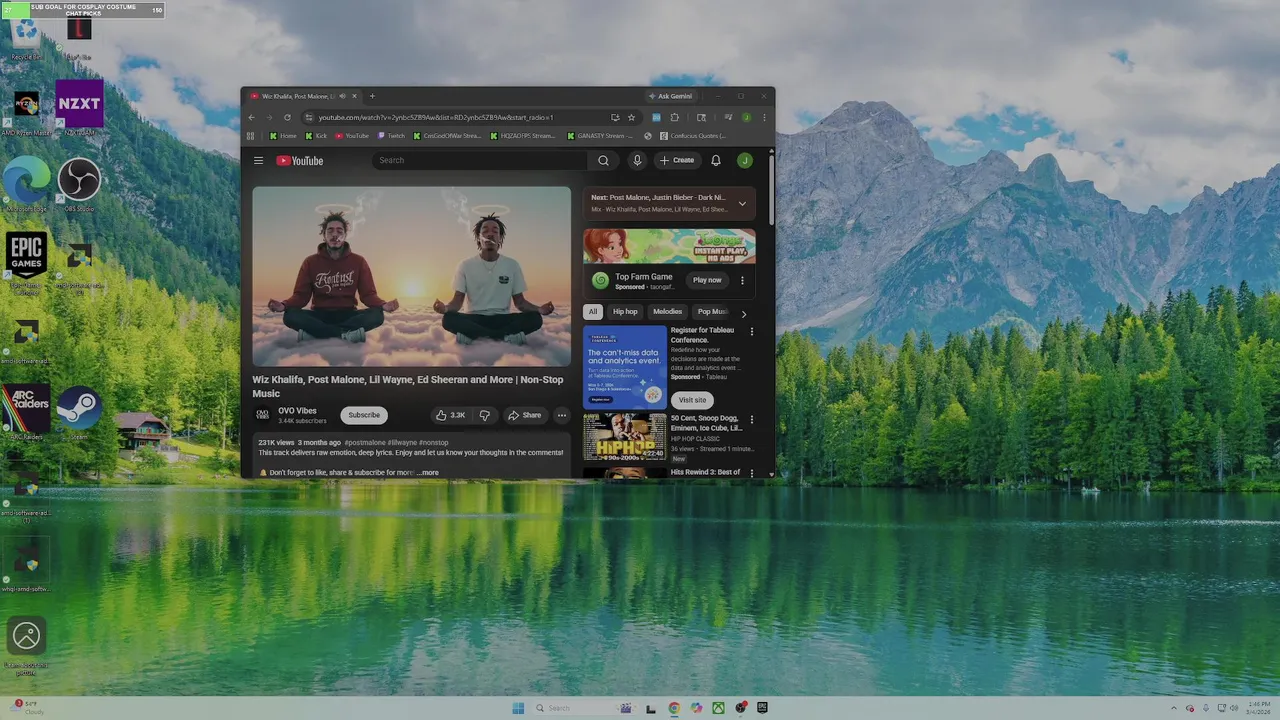The height and width of the screenshot is (720, 1280).
Task: Open the YouTube hamburger guide menu
Action: (258, 160)
